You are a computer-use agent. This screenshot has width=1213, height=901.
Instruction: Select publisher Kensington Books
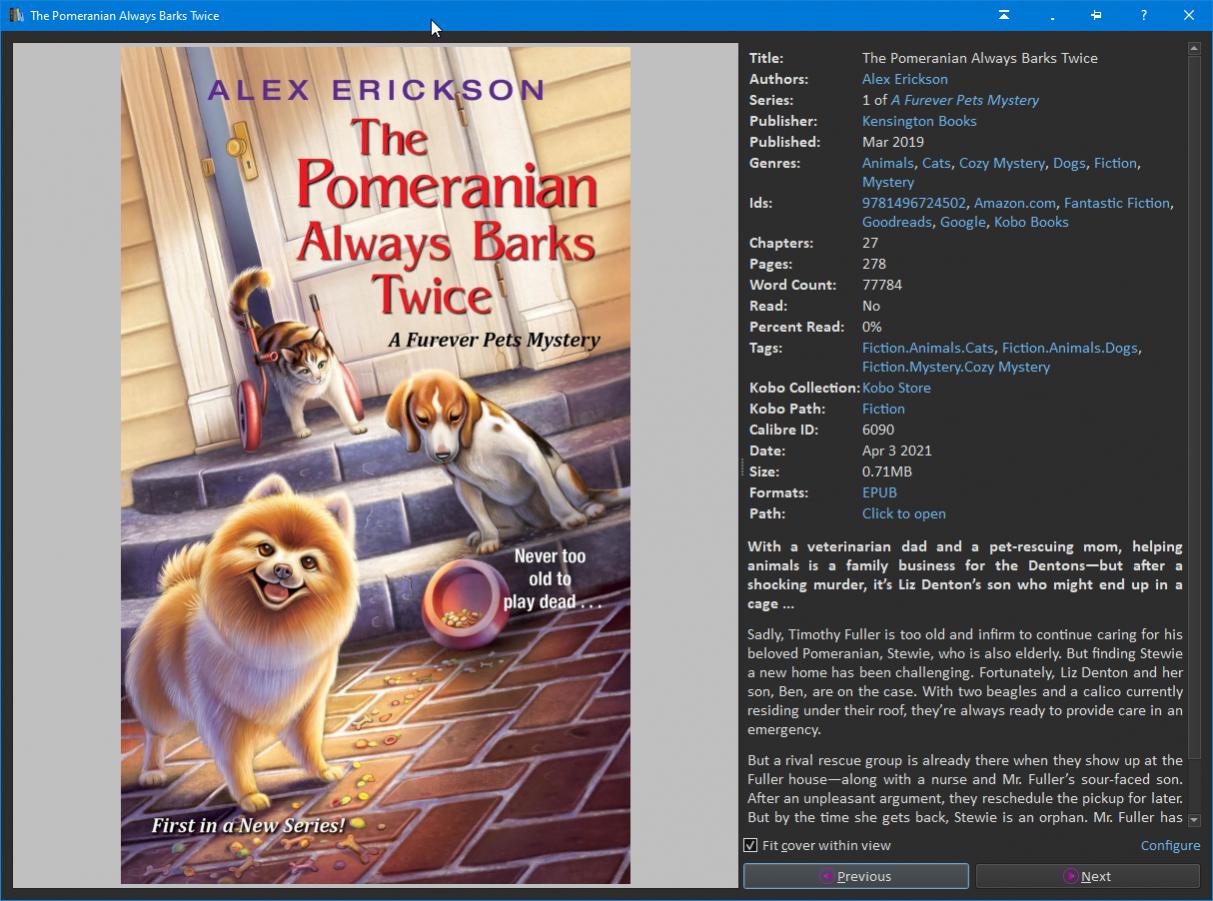coord(919,121)
